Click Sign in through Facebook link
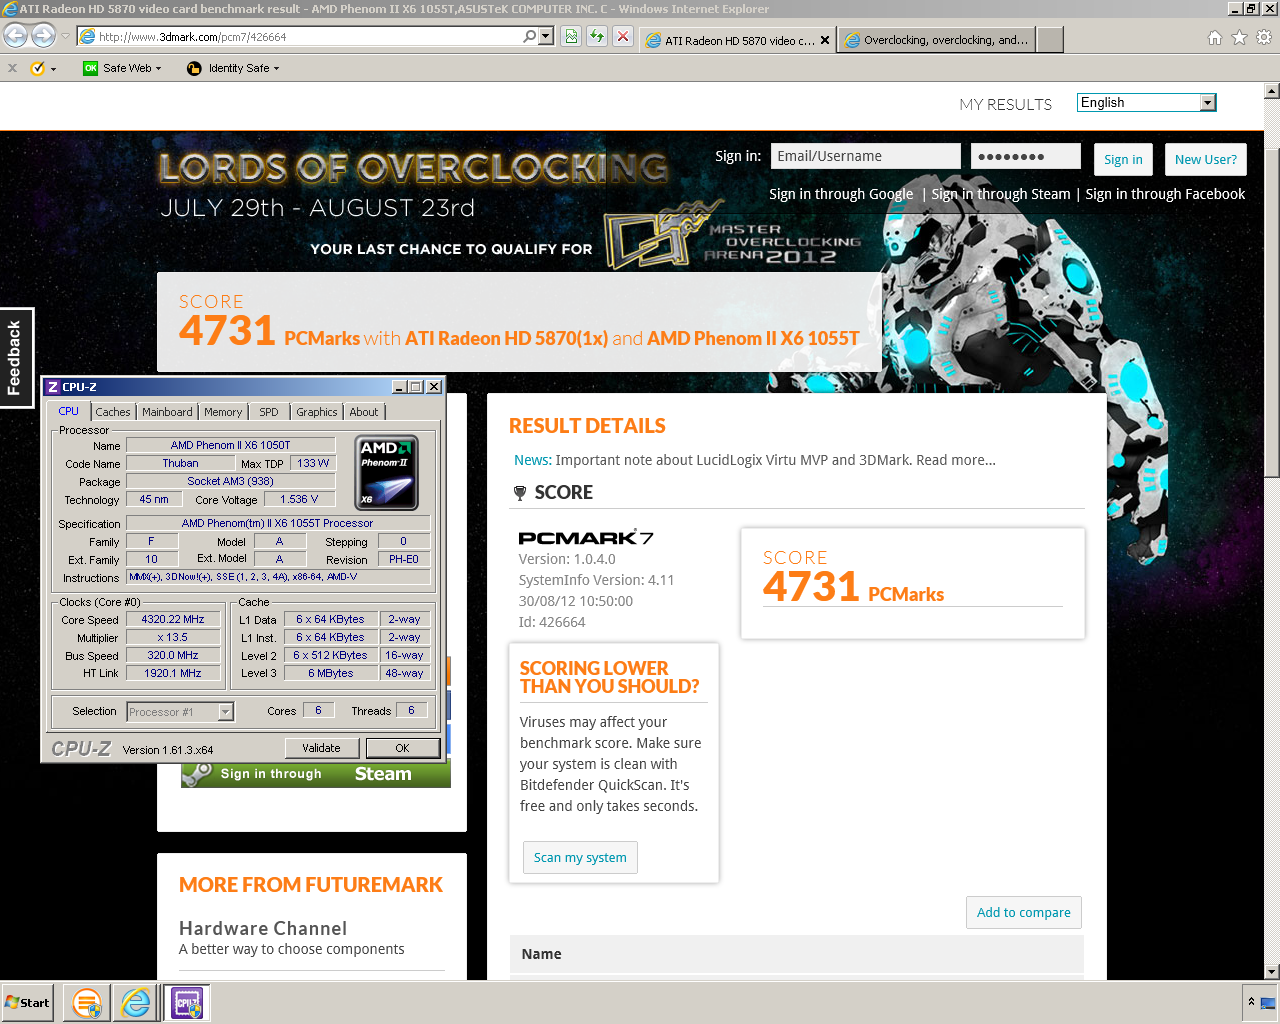 click(x=1165, y=194)
